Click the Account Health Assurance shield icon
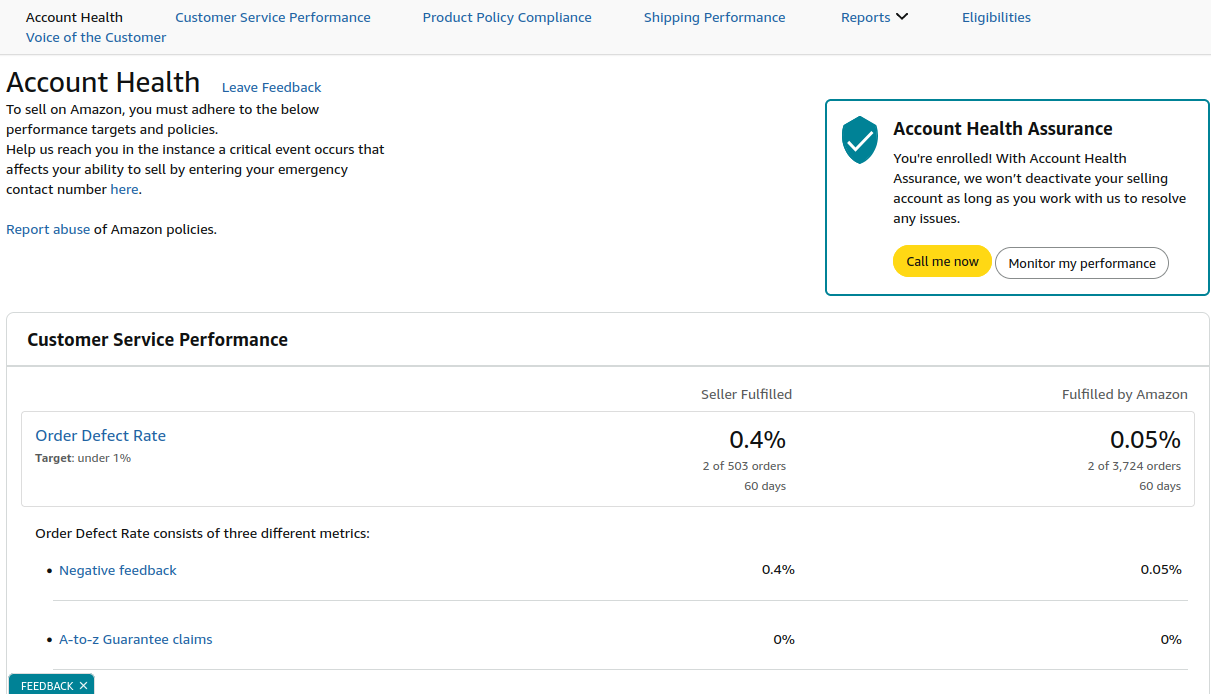This screenshot has width=1211, height=694. 859,140
